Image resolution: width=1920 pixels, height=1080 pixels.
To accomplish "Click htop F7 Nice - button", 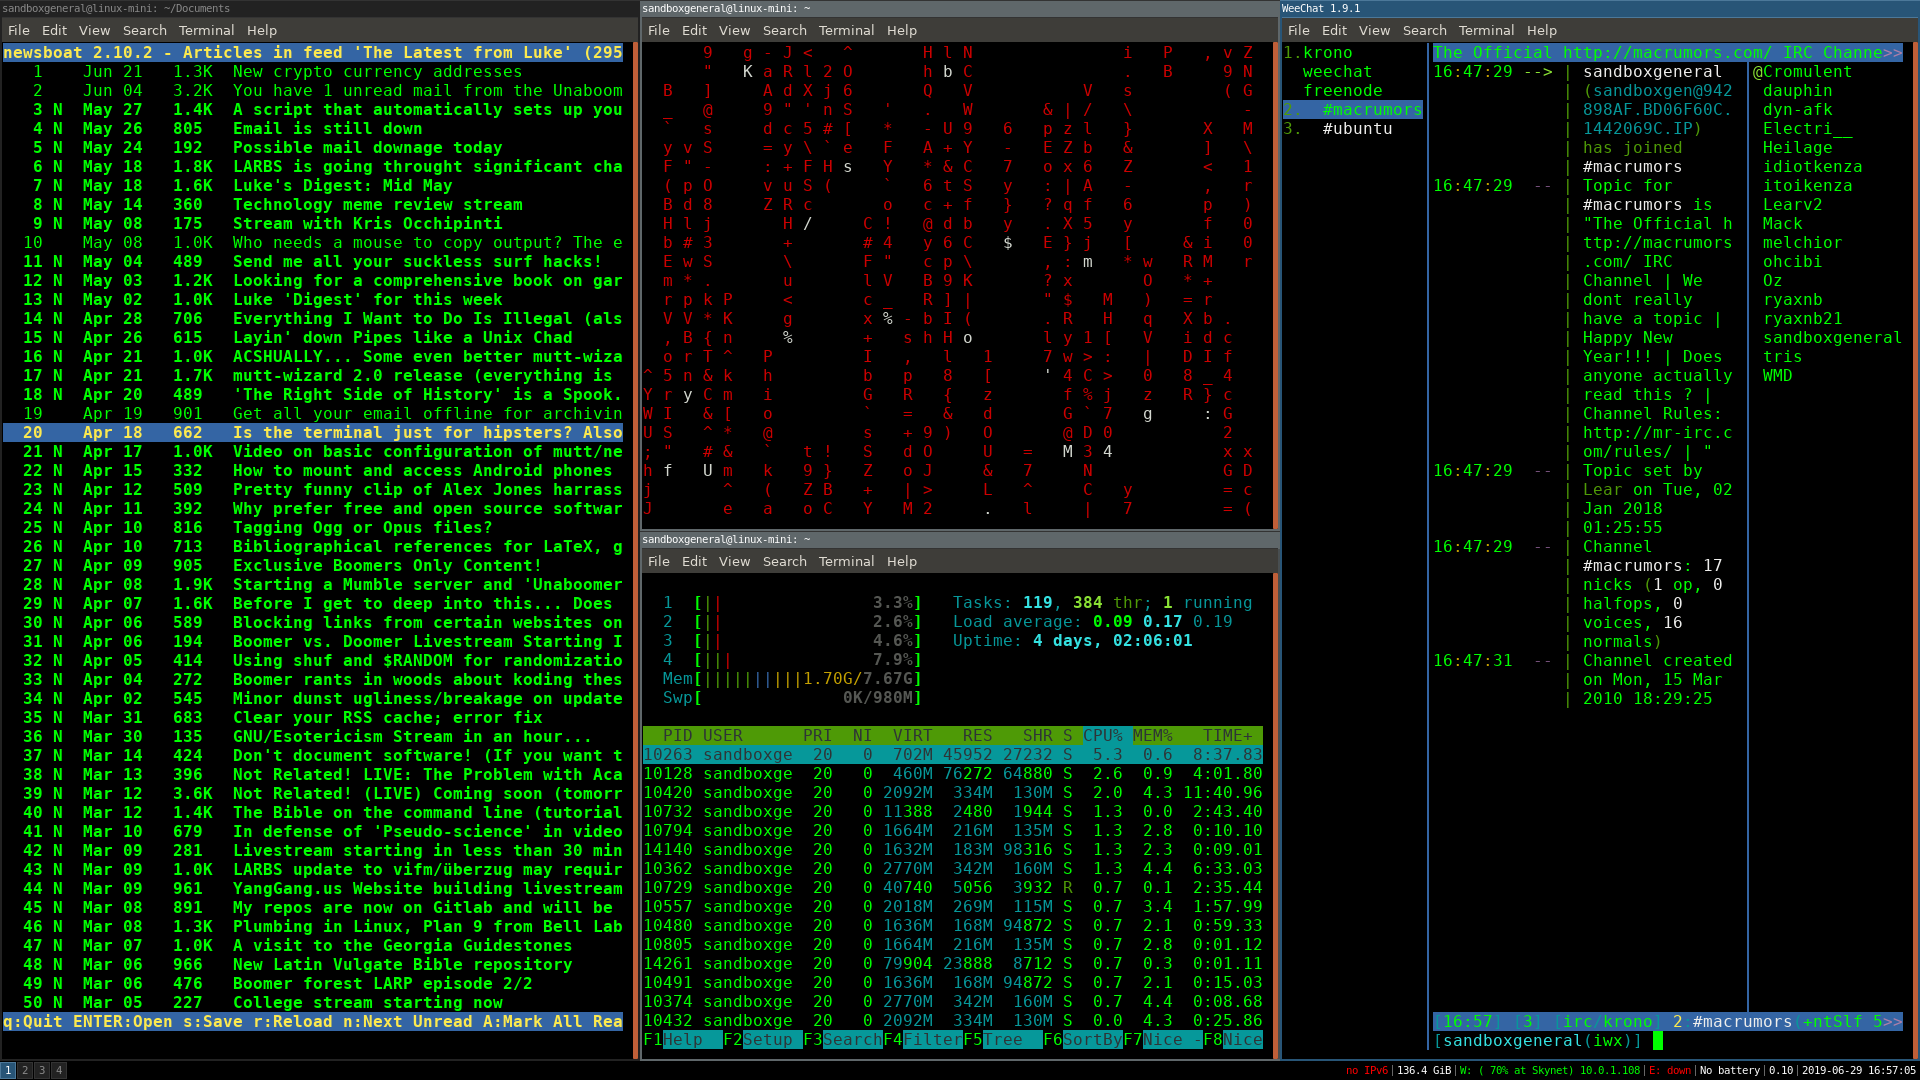I will pos(1162,1040).
